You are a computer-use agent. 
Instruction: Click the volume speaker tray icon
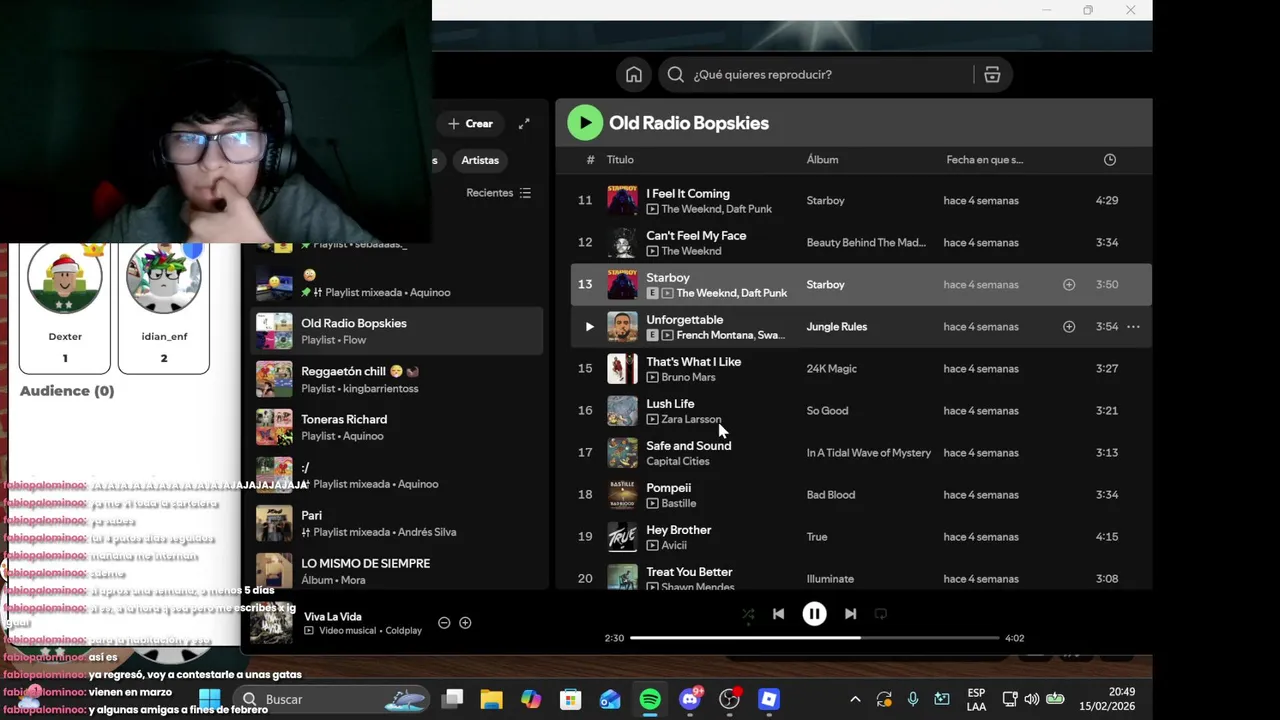pos(1032,699)
